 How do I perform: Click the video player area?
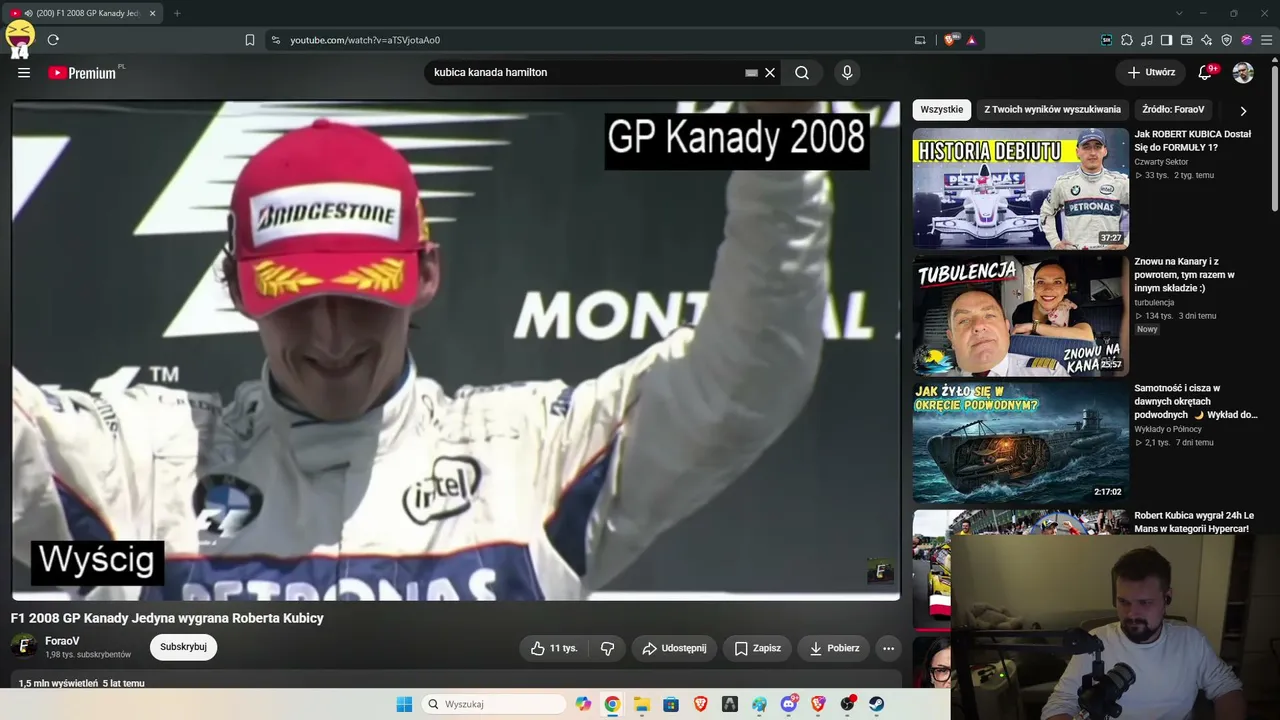[x=456, y=350]
